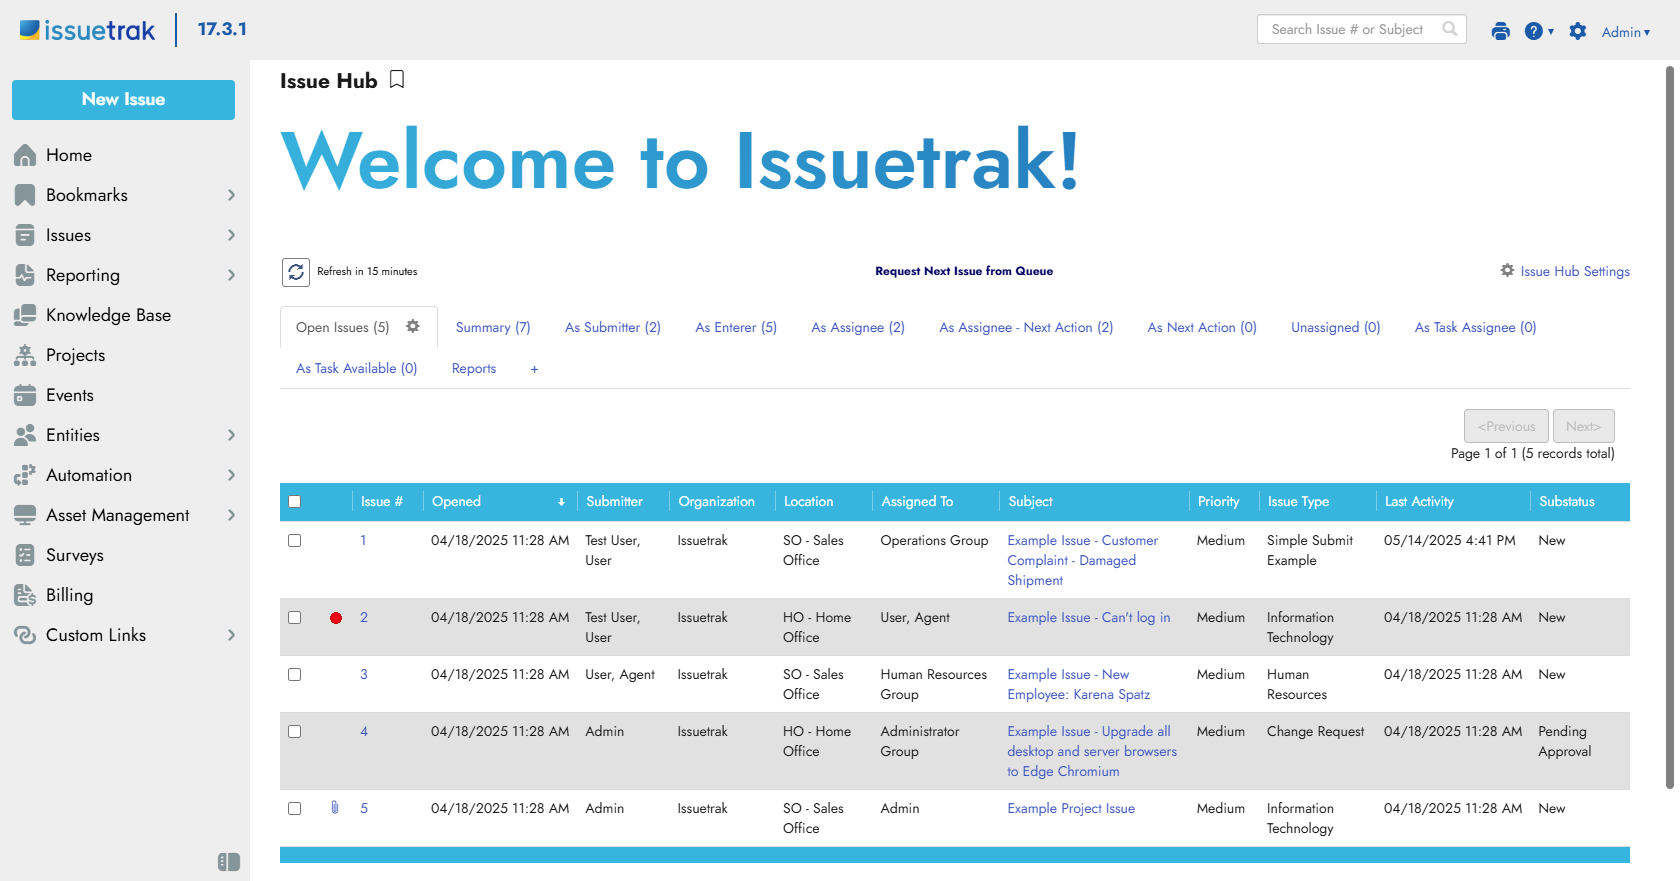Switch to the Summary (7) tab

click(x=493, y=327)
